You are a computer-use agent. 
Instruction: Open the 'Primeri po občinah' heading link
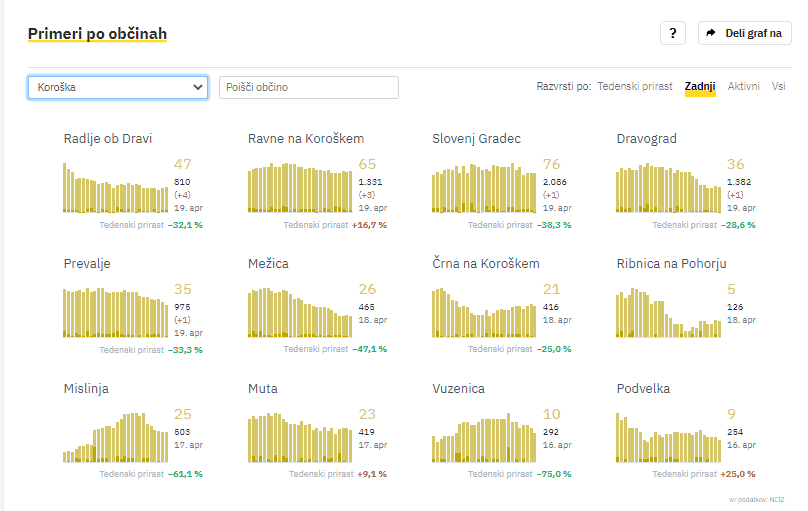pyautogui.click(x=97, y=34)
